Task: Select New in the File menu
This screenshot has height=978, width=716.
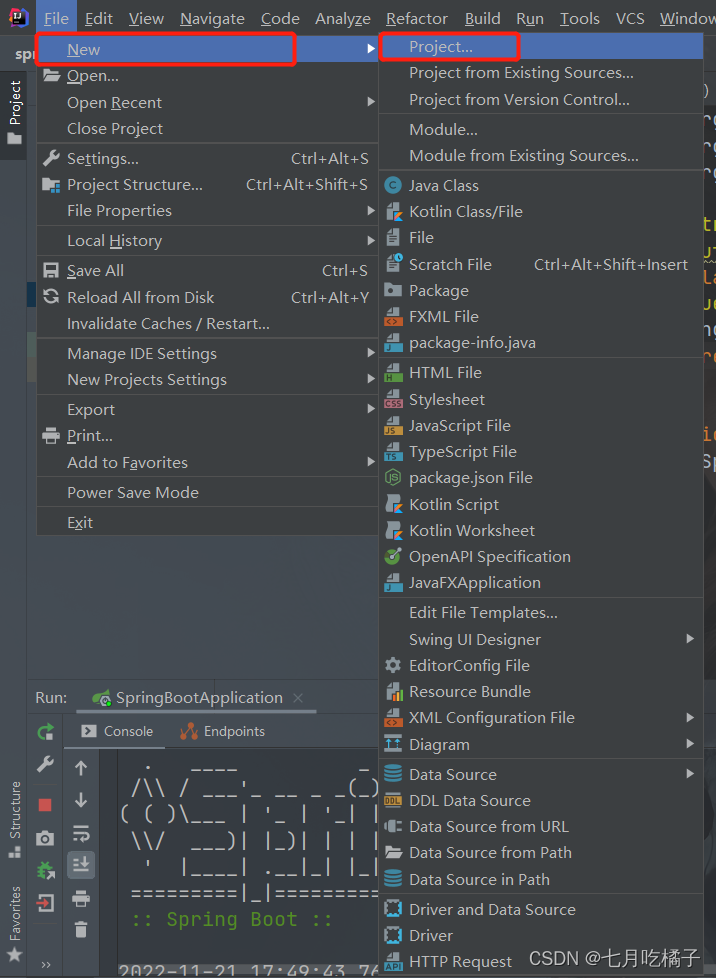Action: (x=208, y=49)
